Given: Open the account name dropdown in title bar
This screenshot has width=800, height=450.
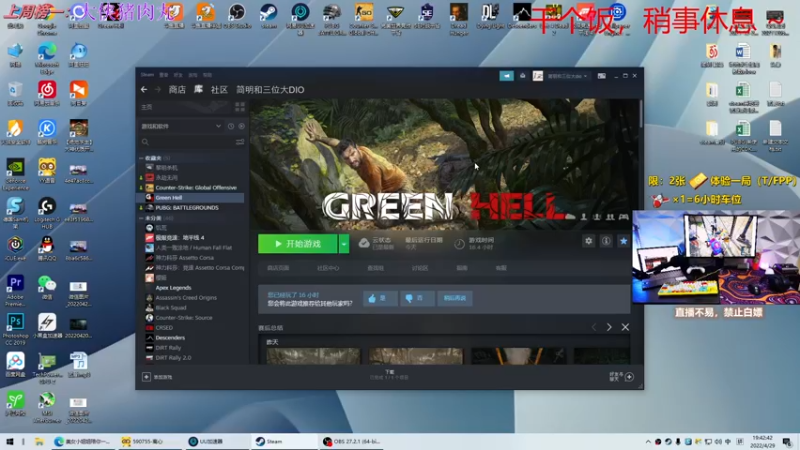Looking at the screenshot, I should (x=567, y=76).
